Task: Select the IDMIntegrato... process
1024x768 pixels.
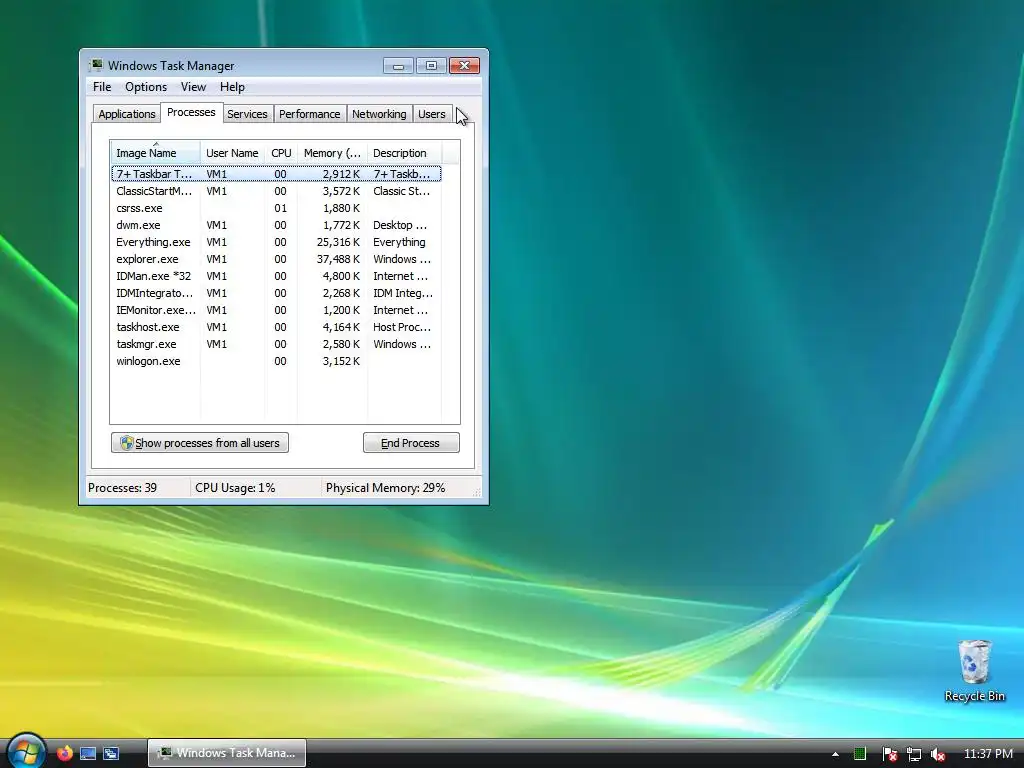Action: click(276, 293)
